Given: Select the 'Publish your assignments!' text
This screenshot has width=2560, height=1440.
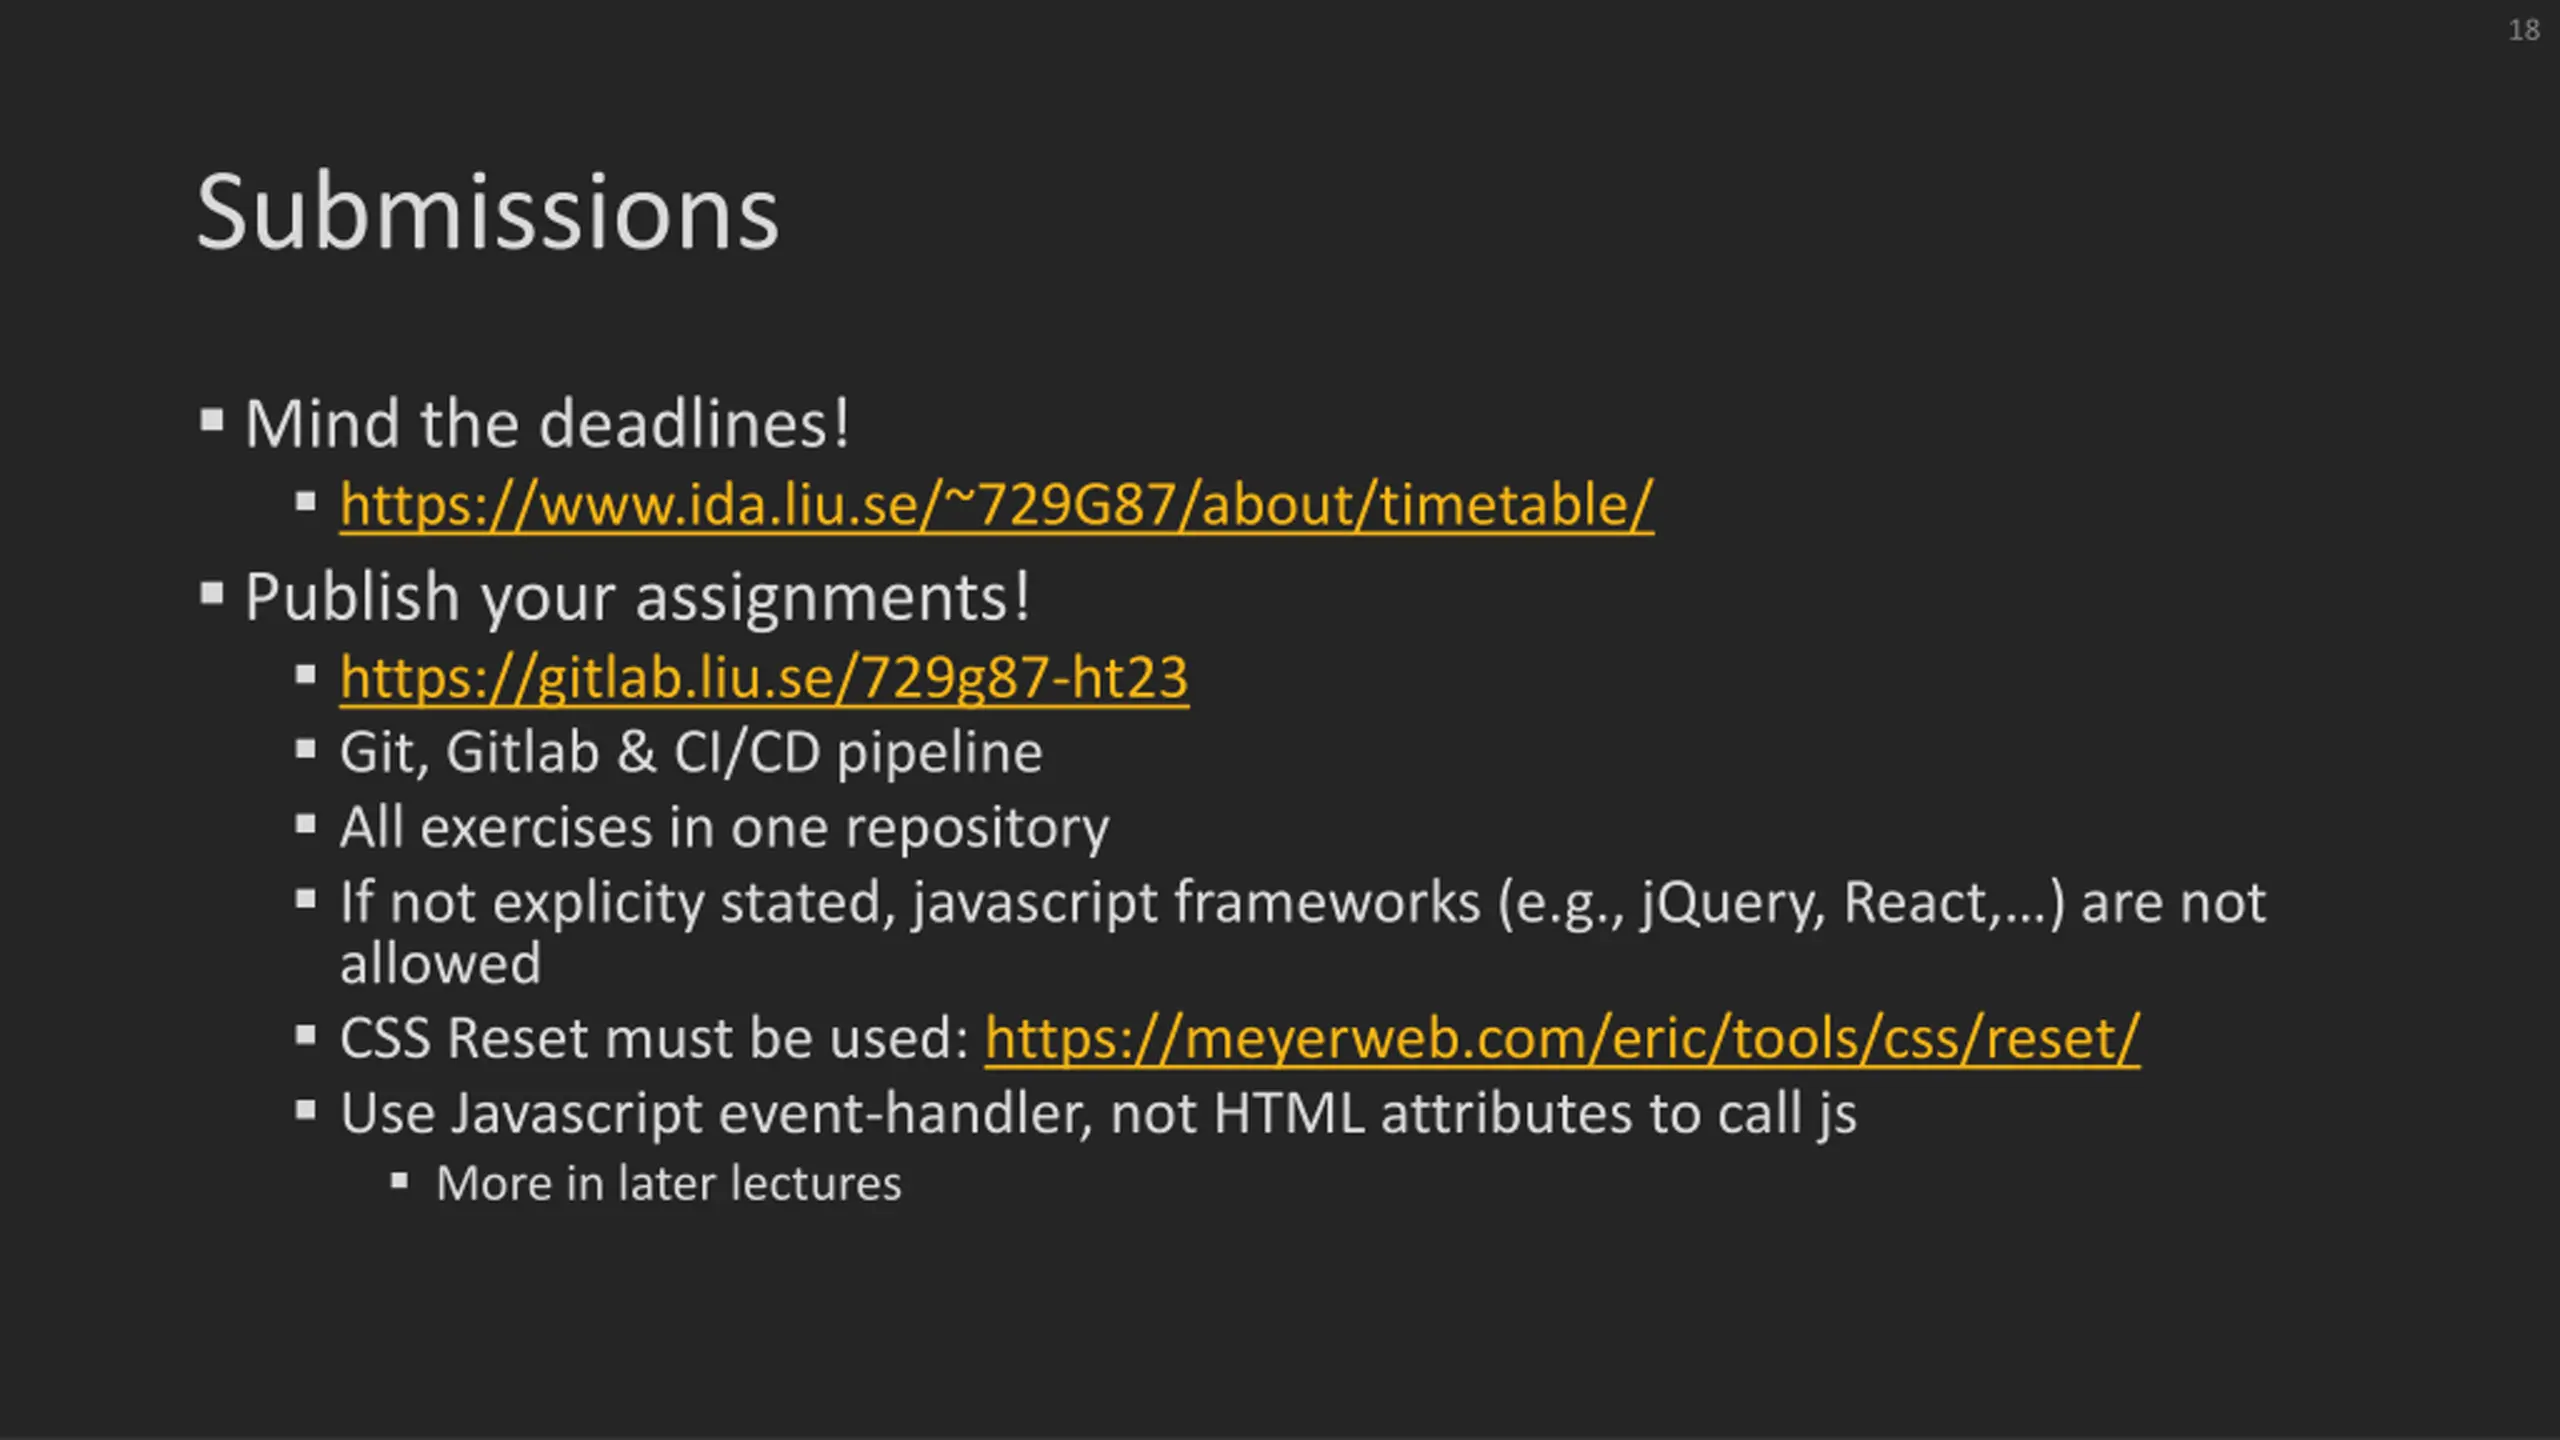Looking at the screenshot, I should [637, 597].
